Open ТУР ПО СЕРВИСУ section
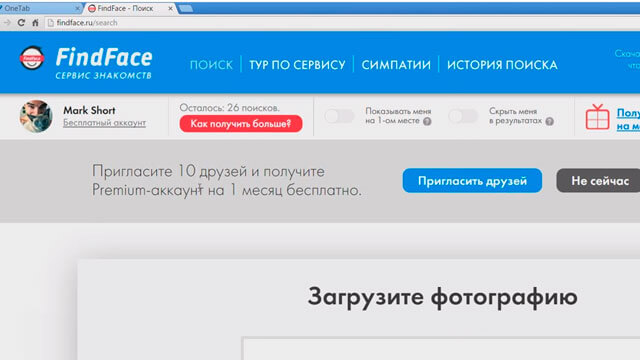Screen dimensions: 640x360 297,65
